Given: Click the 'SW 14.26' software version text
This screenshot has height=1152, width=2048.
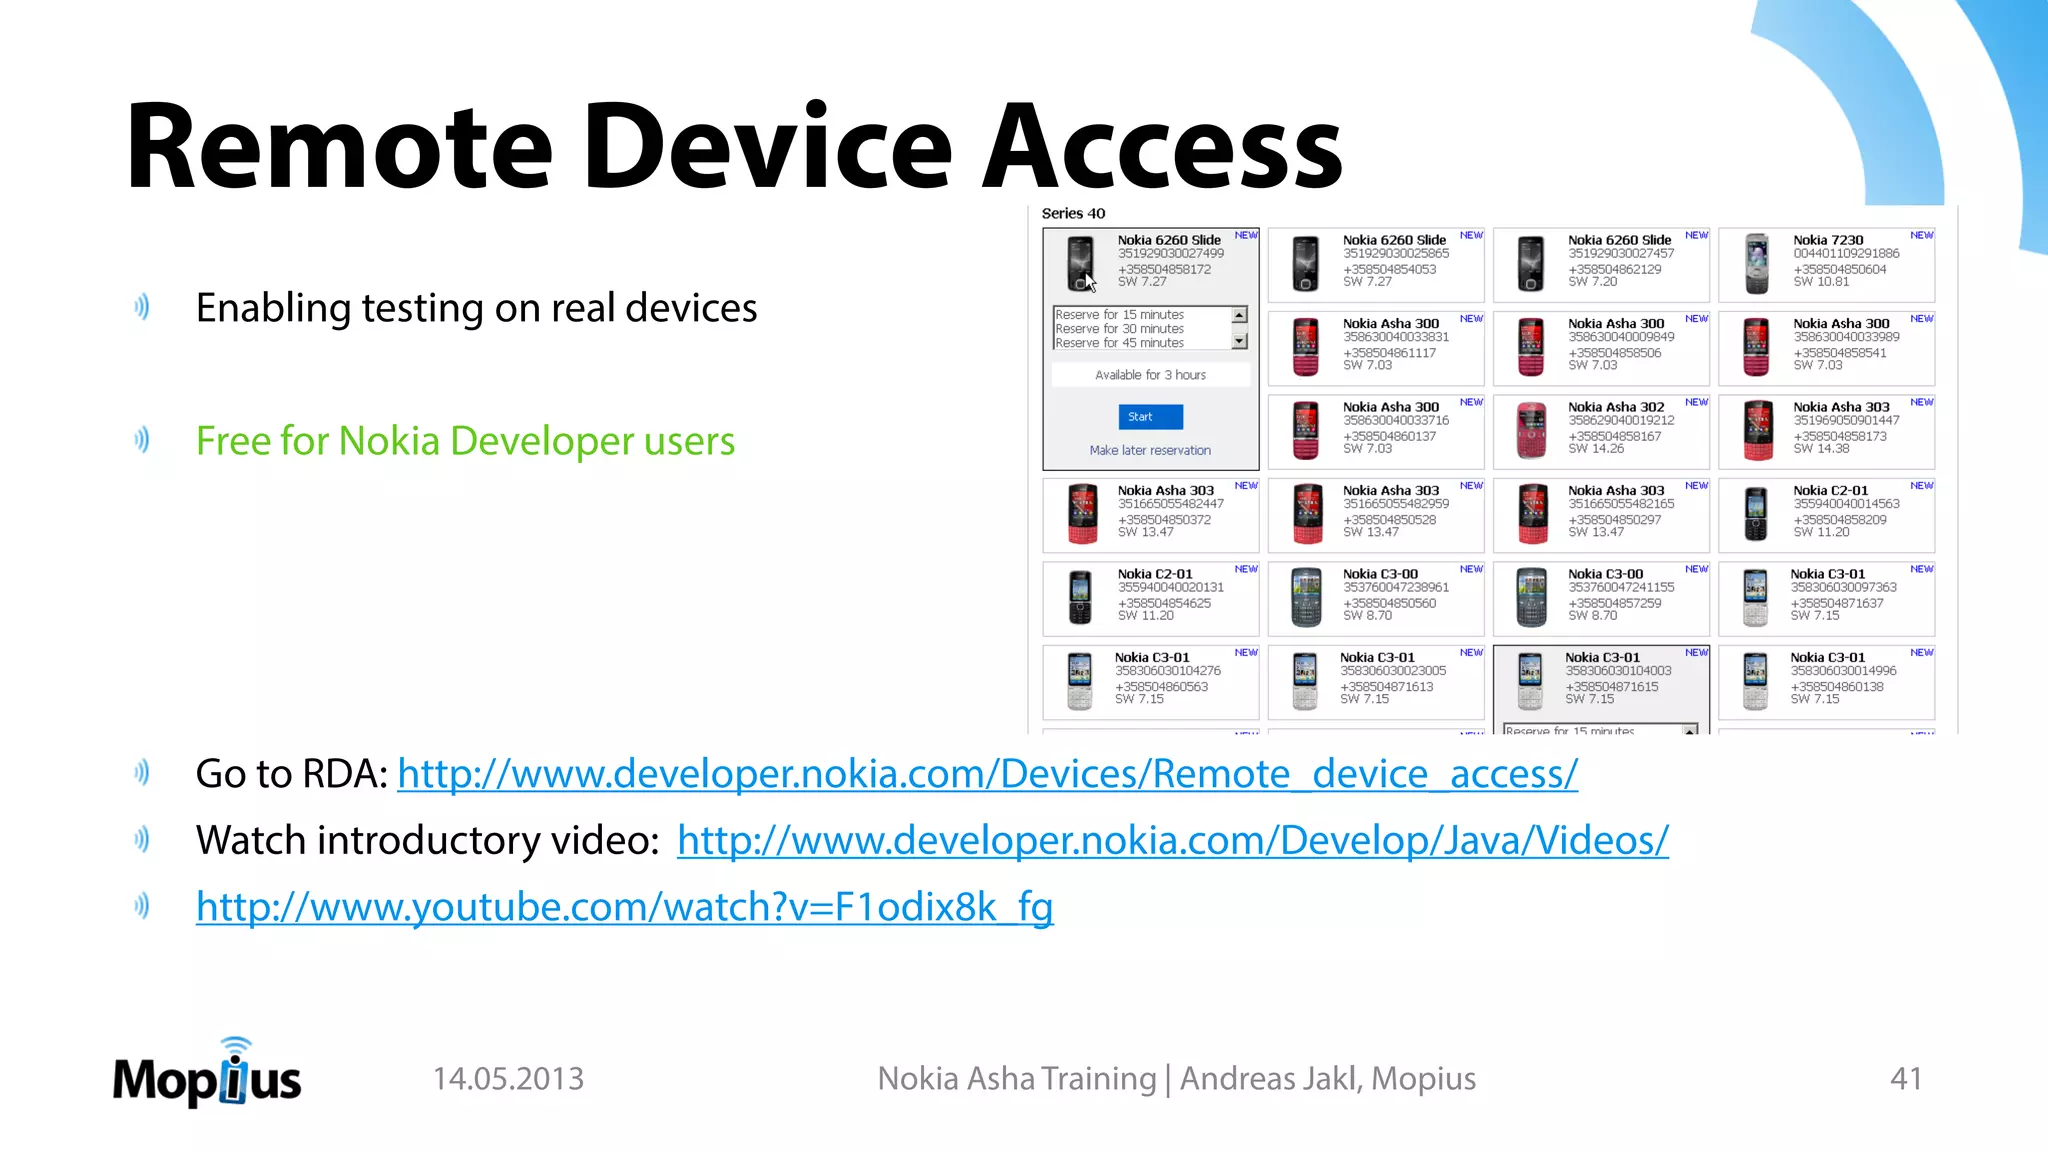Looking at the screenshot, I should [x=1596, y=449].
